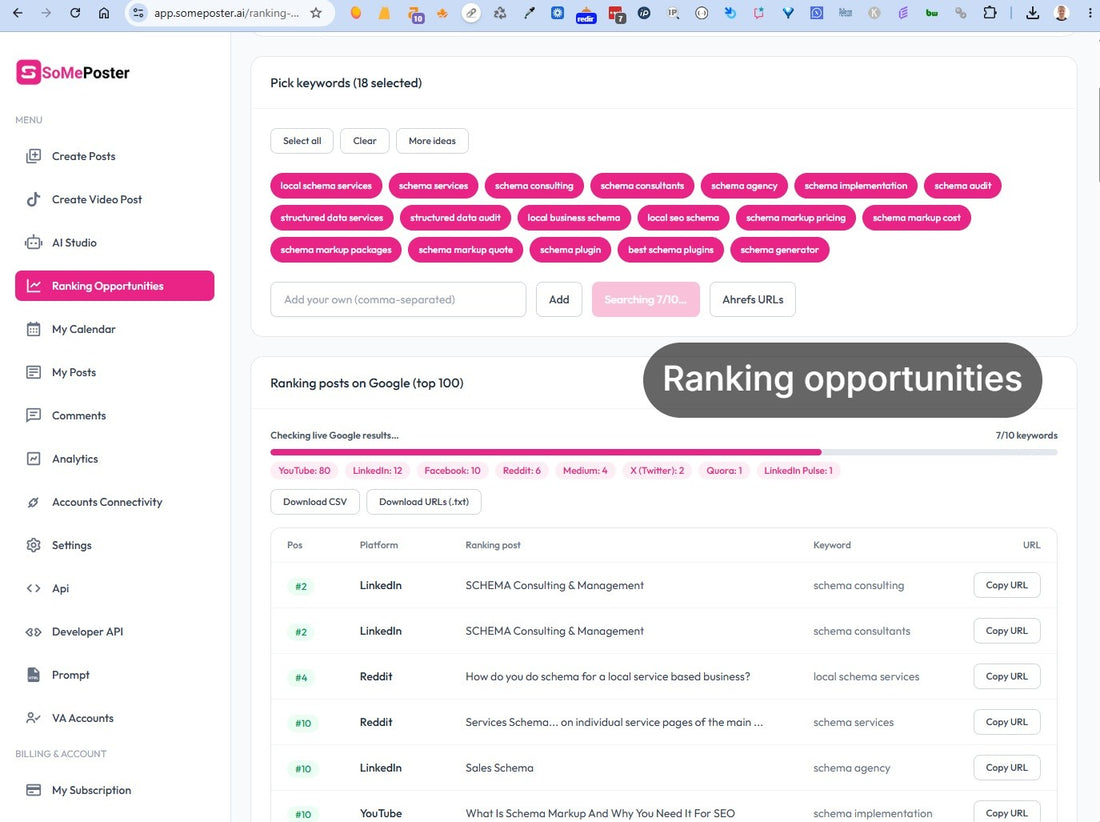Go to browser home page icon

(x=104, y=13)
